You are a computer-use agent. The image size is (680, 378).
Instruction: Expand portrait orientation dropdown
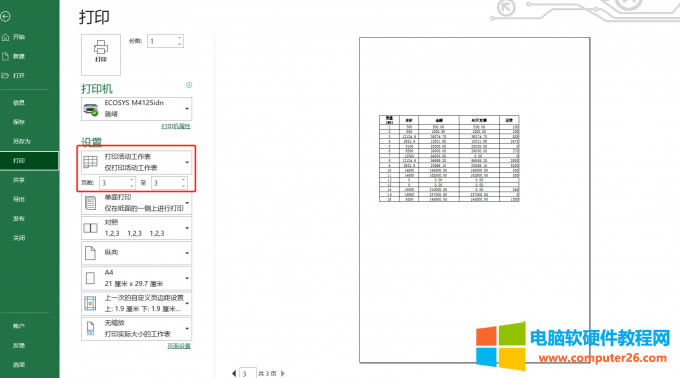point(137,253)
